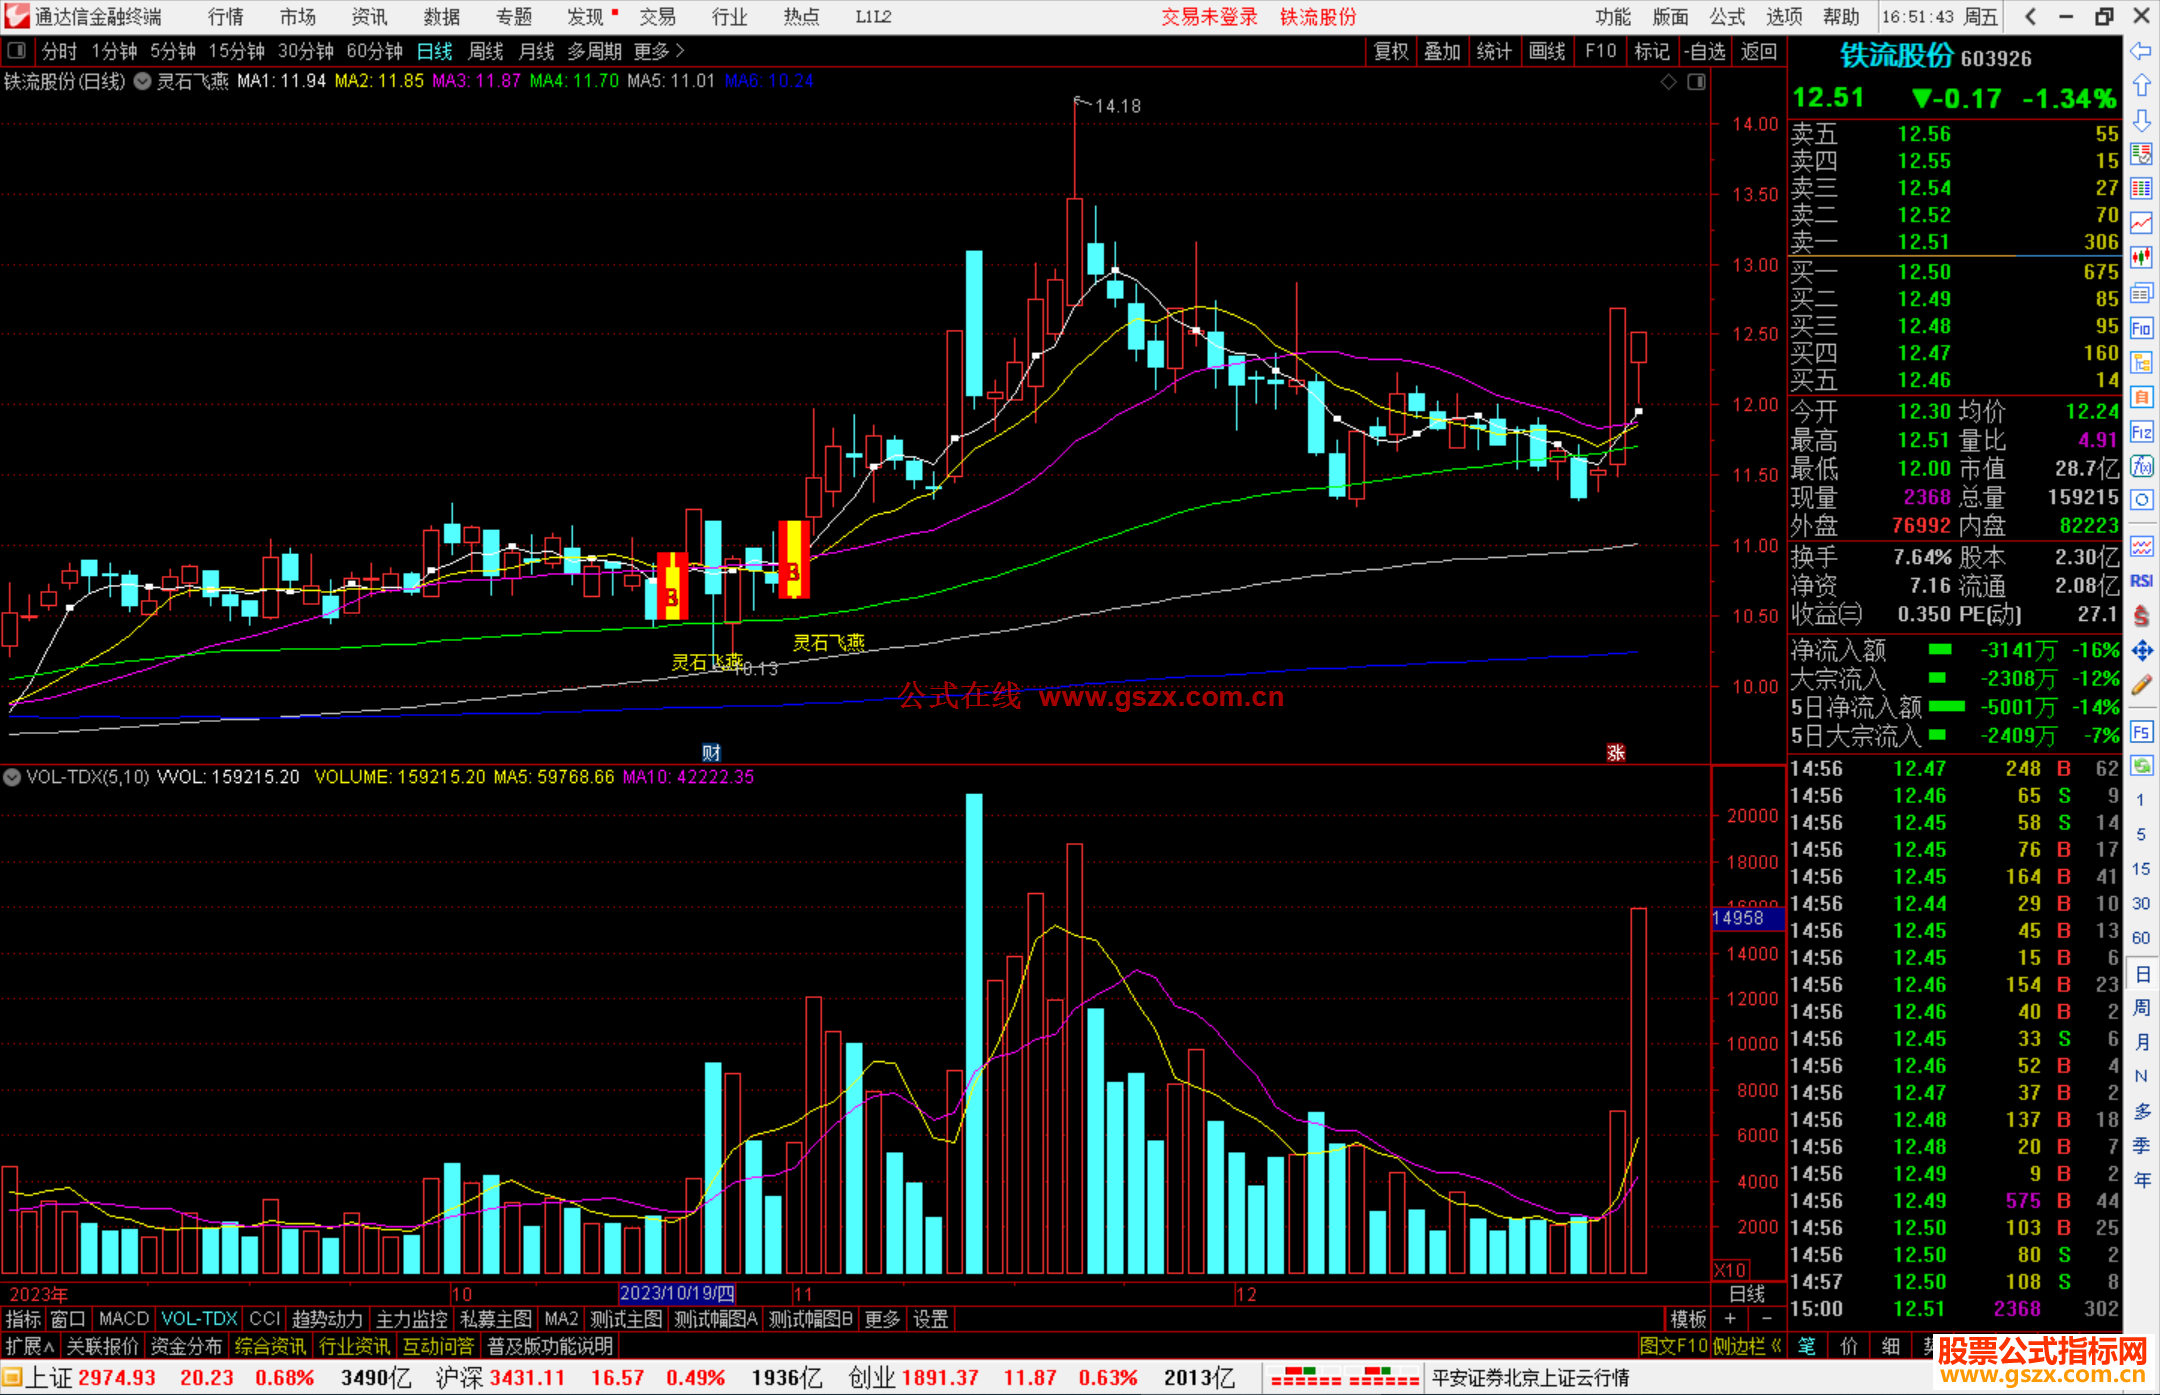Click the minus zoom button next to 模板

1766,1319
